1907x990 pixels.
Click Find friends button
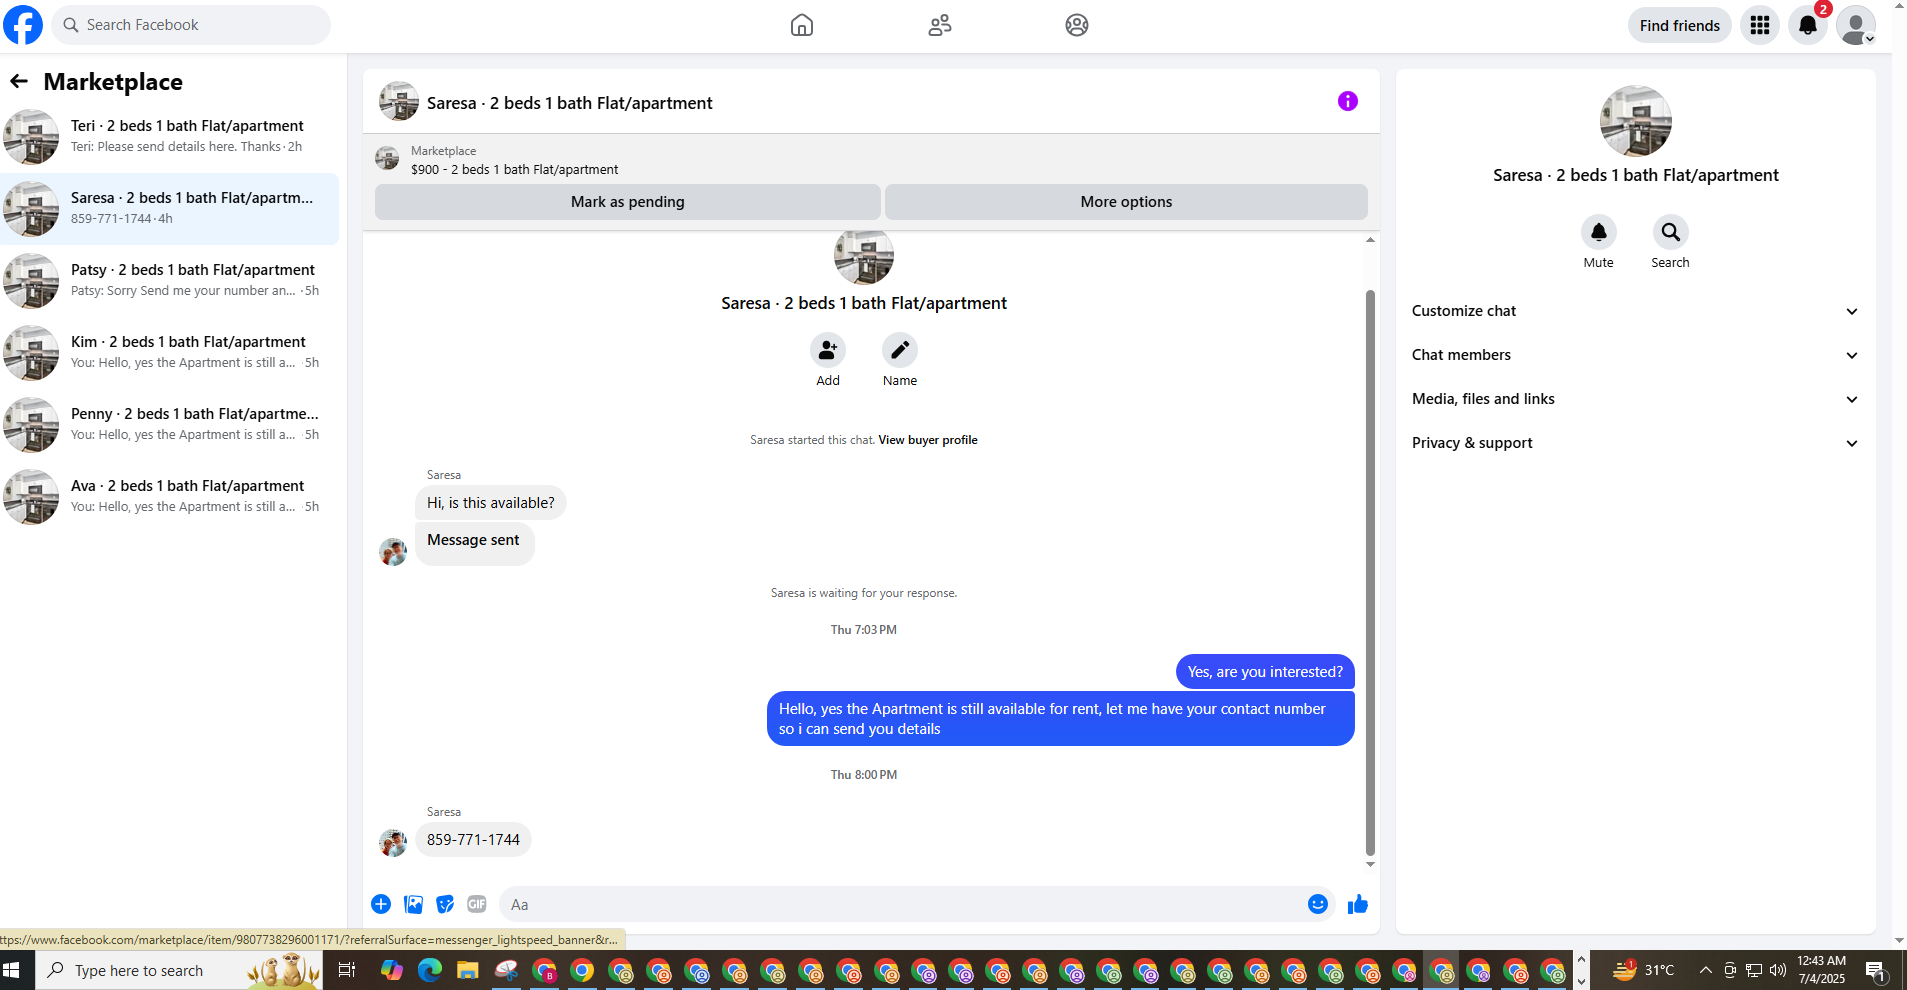tap(1680, 25)
